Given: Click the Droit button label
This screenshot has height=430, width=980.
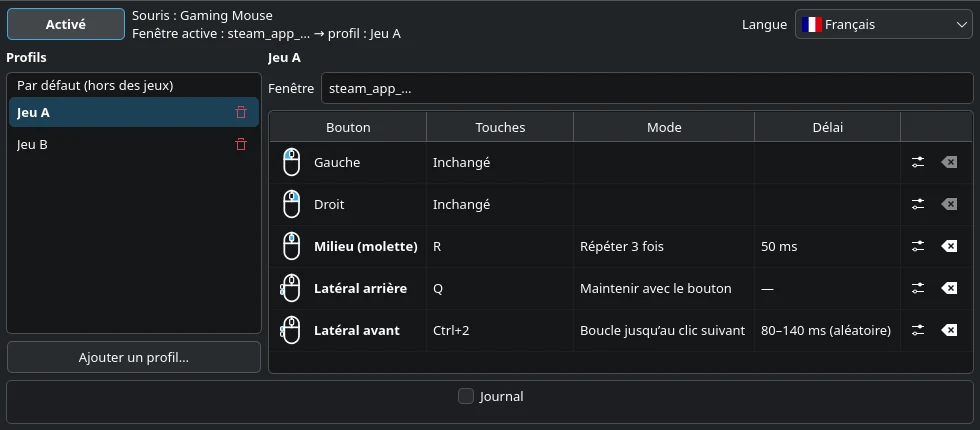Looking at the screenshot, I should coord(329,204).
